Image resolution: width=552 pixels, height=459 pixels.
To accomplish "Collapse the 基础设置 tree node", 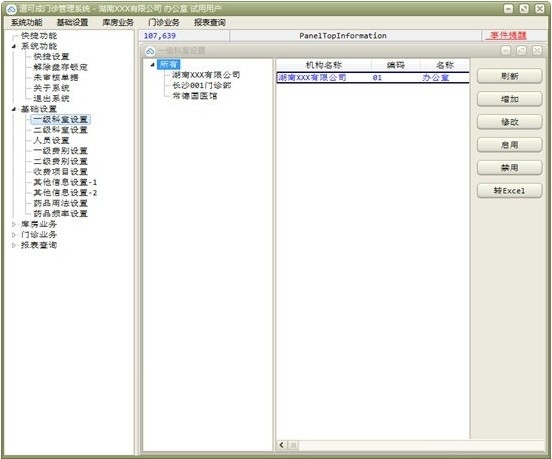I will point(14,109).
